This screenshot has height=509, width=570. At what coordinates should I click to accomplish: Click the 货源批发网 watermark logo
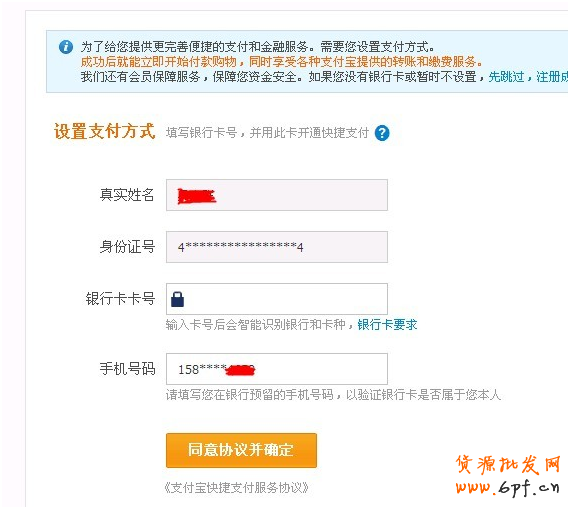[x=508, y=464]
